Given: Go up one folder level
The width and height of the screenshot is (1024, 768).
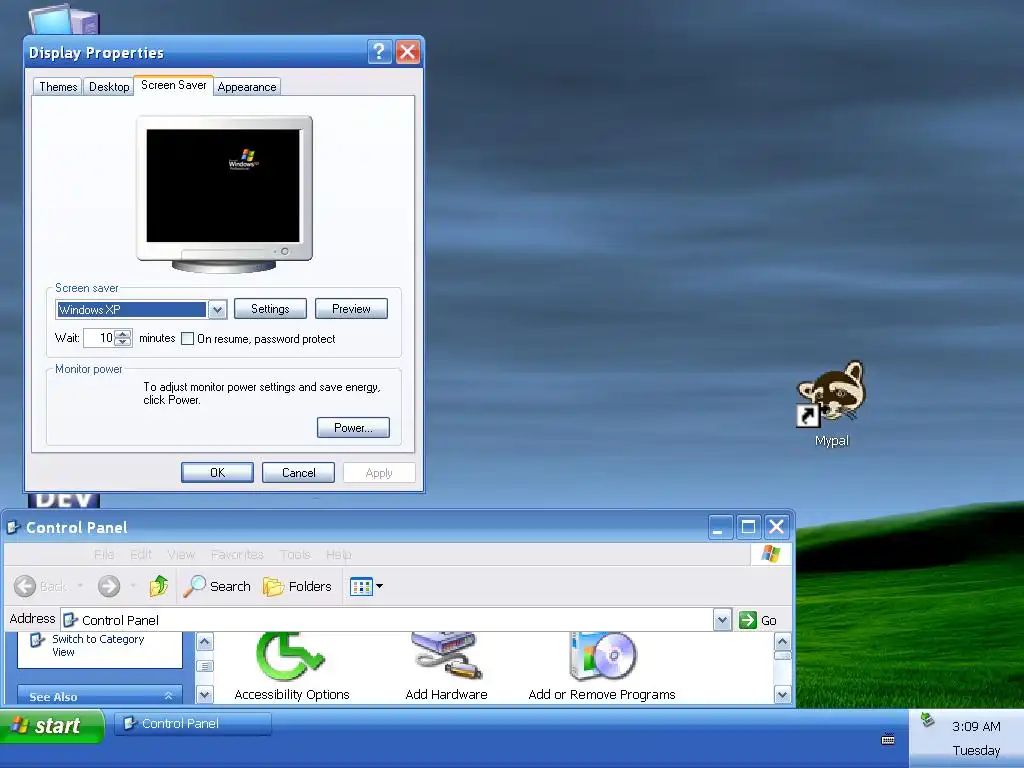Looking at the screenshot, I should point(159,586).
